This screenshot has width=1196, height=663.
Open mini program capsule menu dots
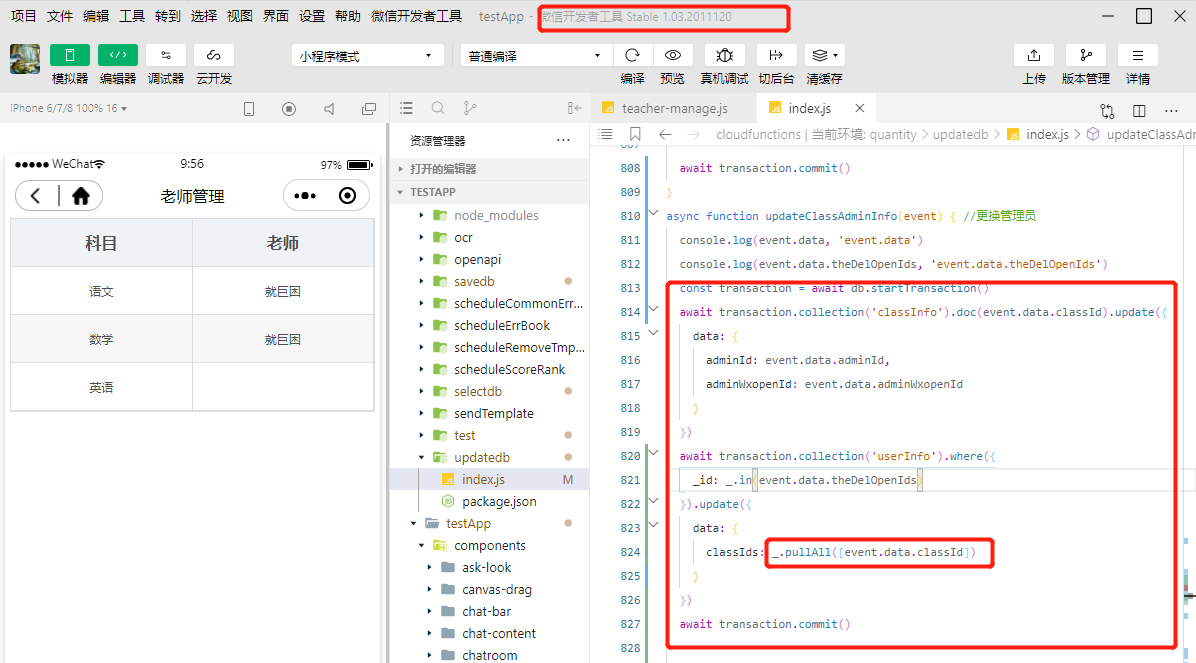(x=304, y=196)
